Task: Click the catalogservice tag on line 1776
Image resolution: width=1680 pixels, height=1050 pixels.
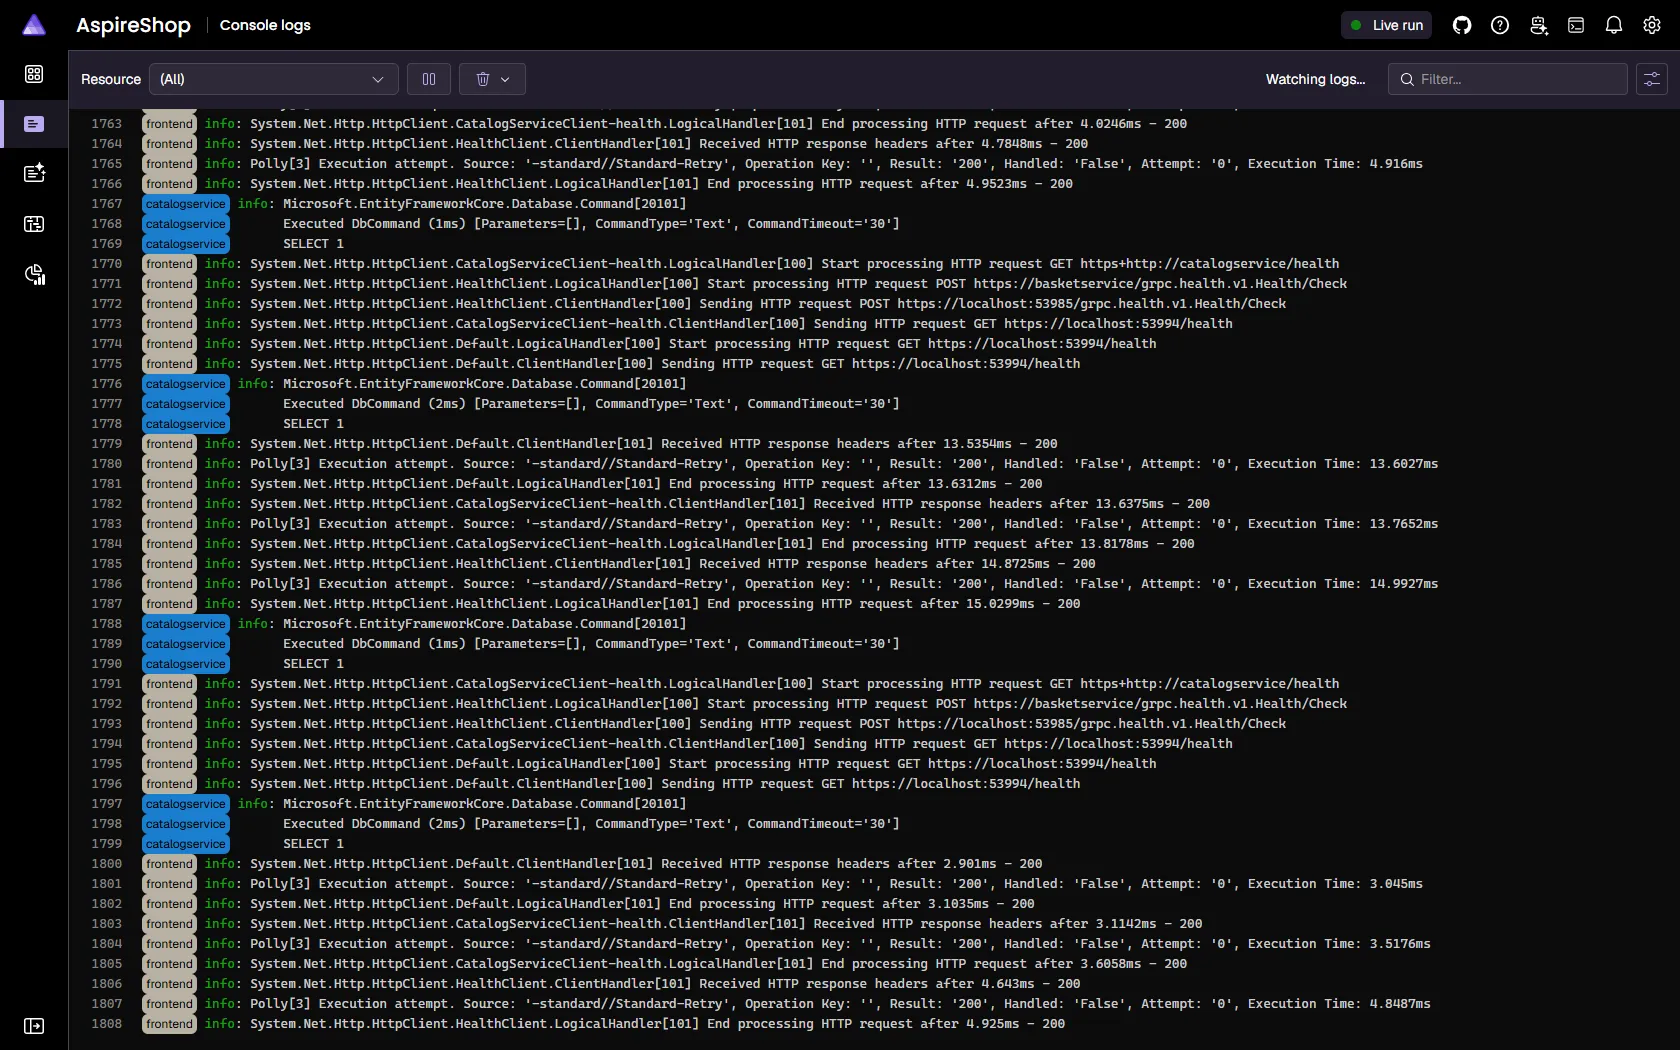Action: pyautogui.click(x=186, y=384)
